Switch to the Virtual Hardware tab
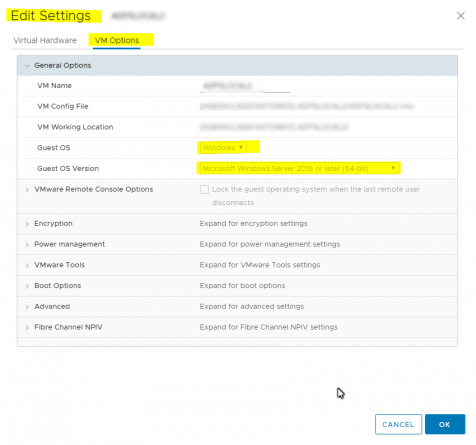This screenshot has height=445, width=476. click(x=45, y=40)
